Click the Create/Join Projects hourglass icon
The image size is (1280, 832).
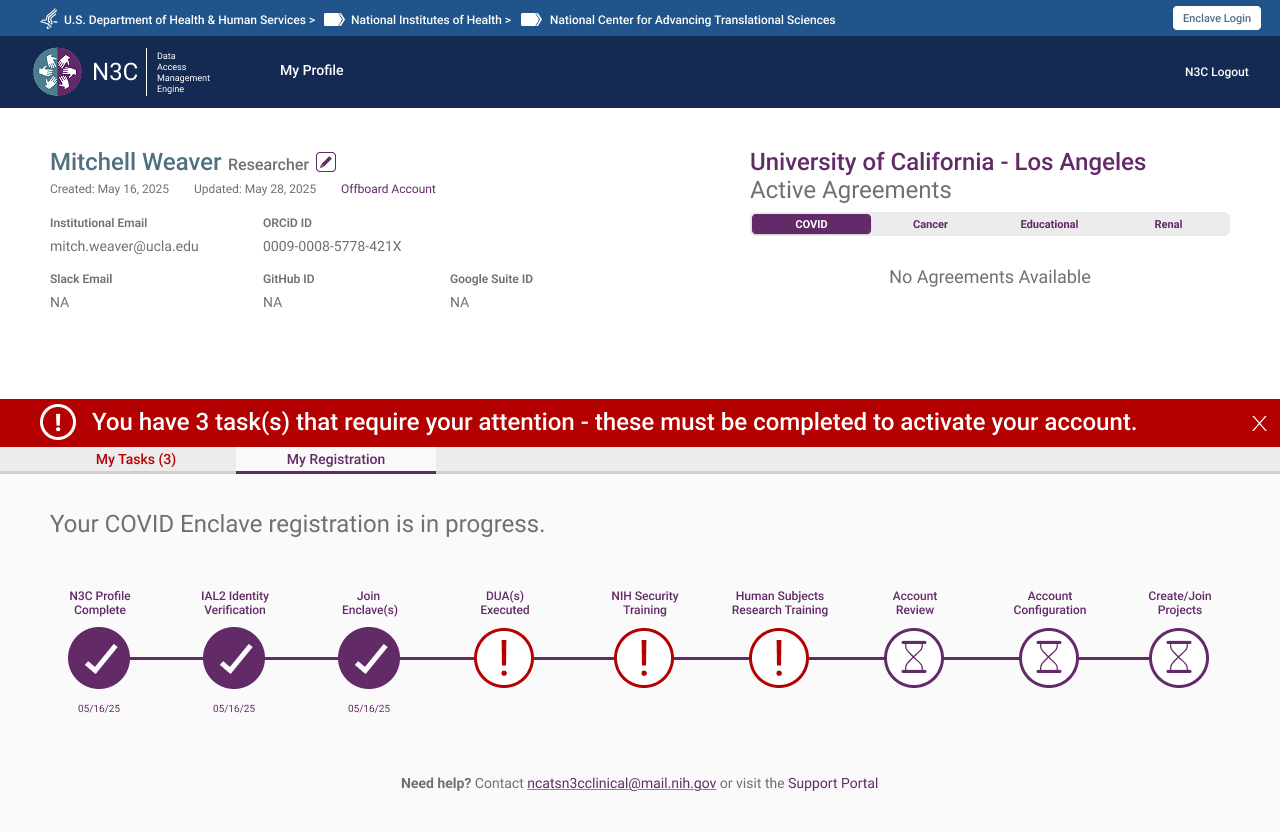tap(1179, 658)
